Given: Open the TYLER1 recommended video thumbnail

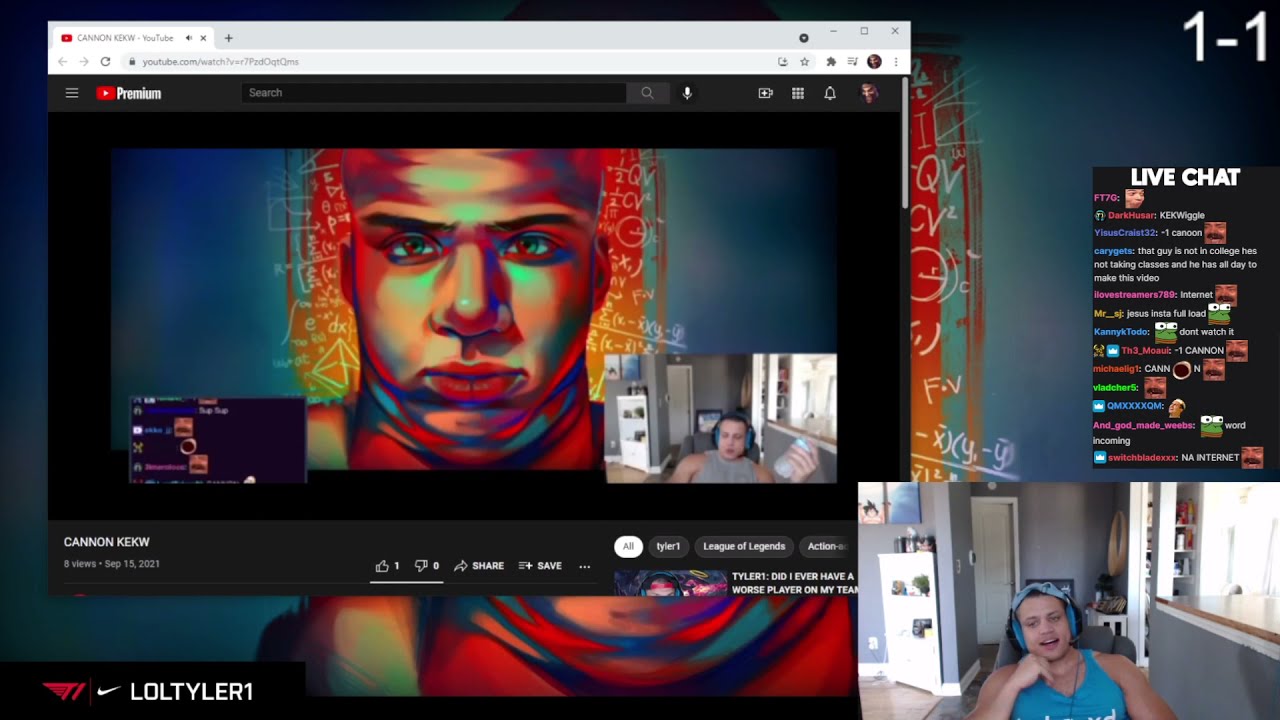Looking at the screenshot, I should 670,583.
